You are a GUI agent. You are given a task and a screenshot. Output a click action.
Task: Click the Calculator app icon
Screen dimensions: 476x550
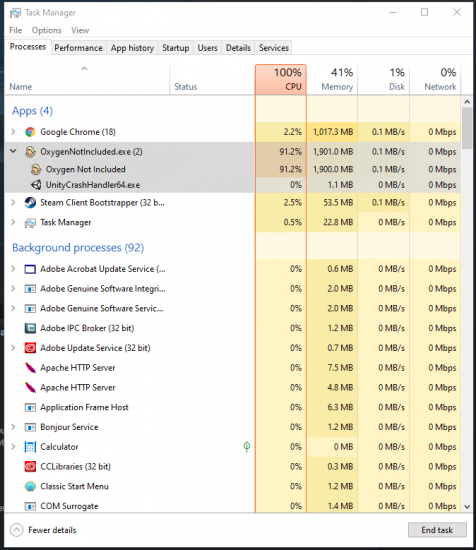point(30,447)
